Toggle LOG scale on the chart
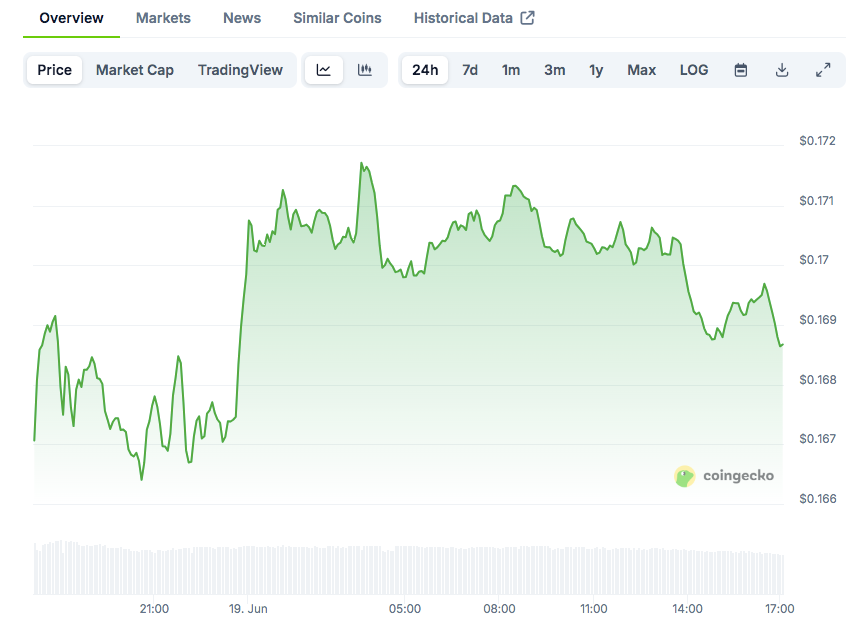The width and height of the screenshot is (858, 639). [x=694, y=70]
